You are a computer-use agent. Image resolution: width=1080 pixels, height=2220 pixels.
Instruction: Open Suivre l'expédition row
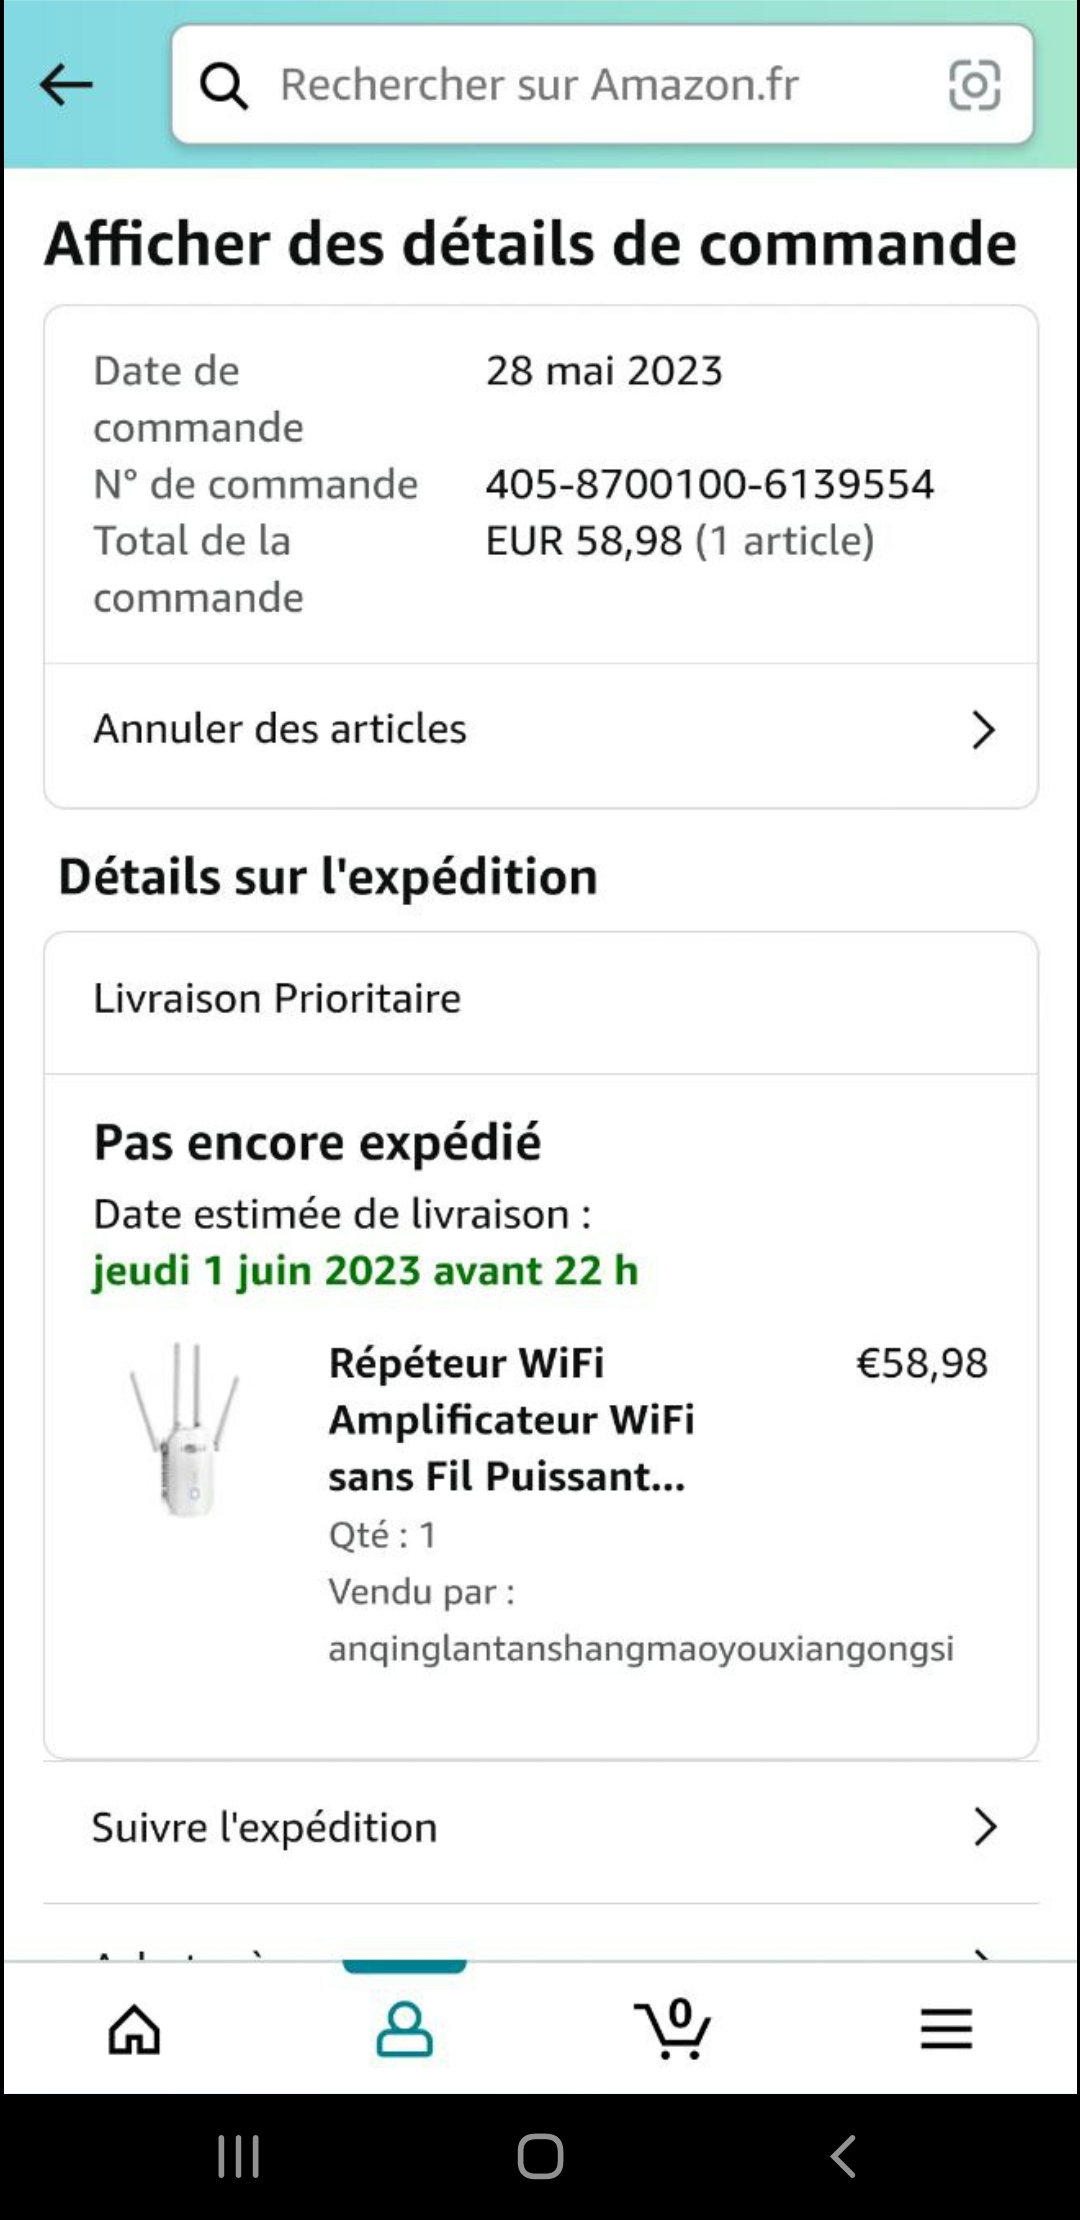(540, 1828)
